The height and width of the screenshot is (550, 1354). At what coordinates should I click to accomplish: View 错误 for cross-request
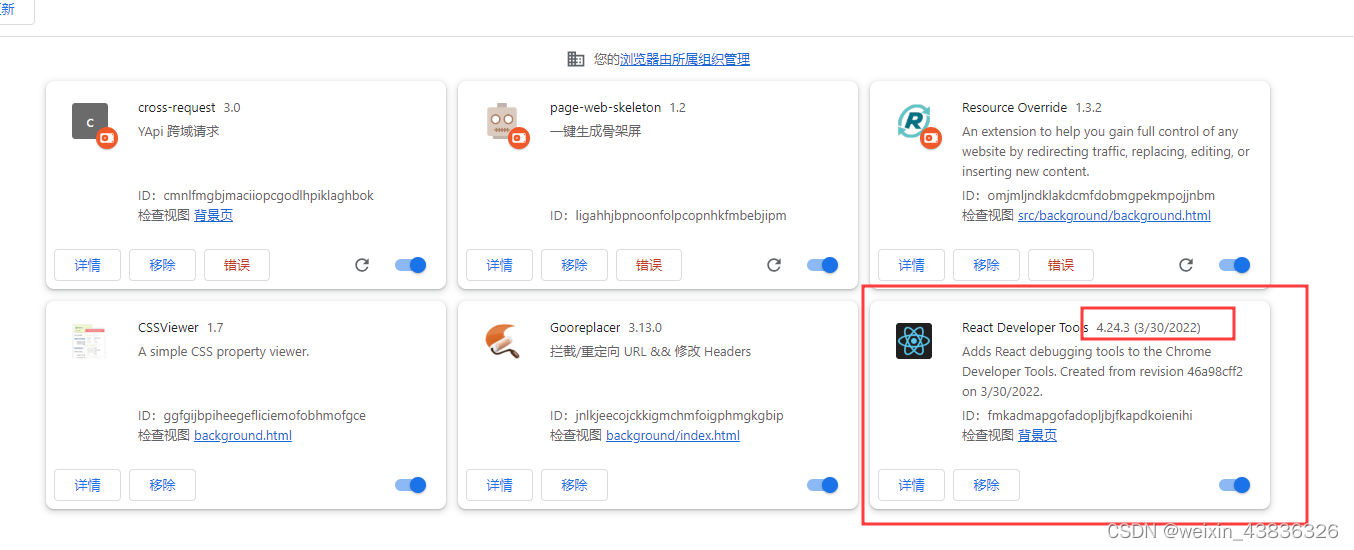coord(237,265)
